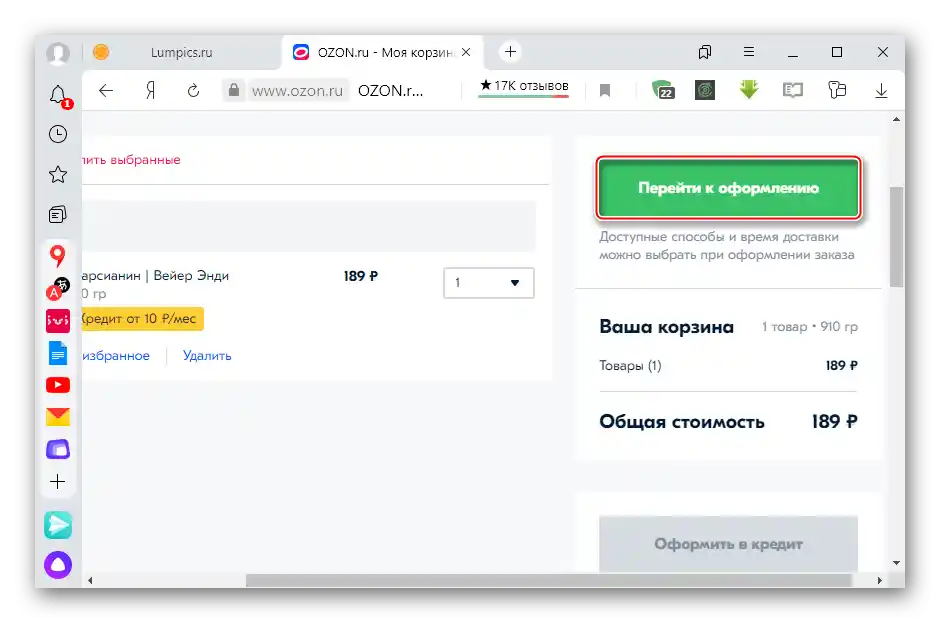
Task: Open the purple disk icon in sidebar
Action: [58, 449]
